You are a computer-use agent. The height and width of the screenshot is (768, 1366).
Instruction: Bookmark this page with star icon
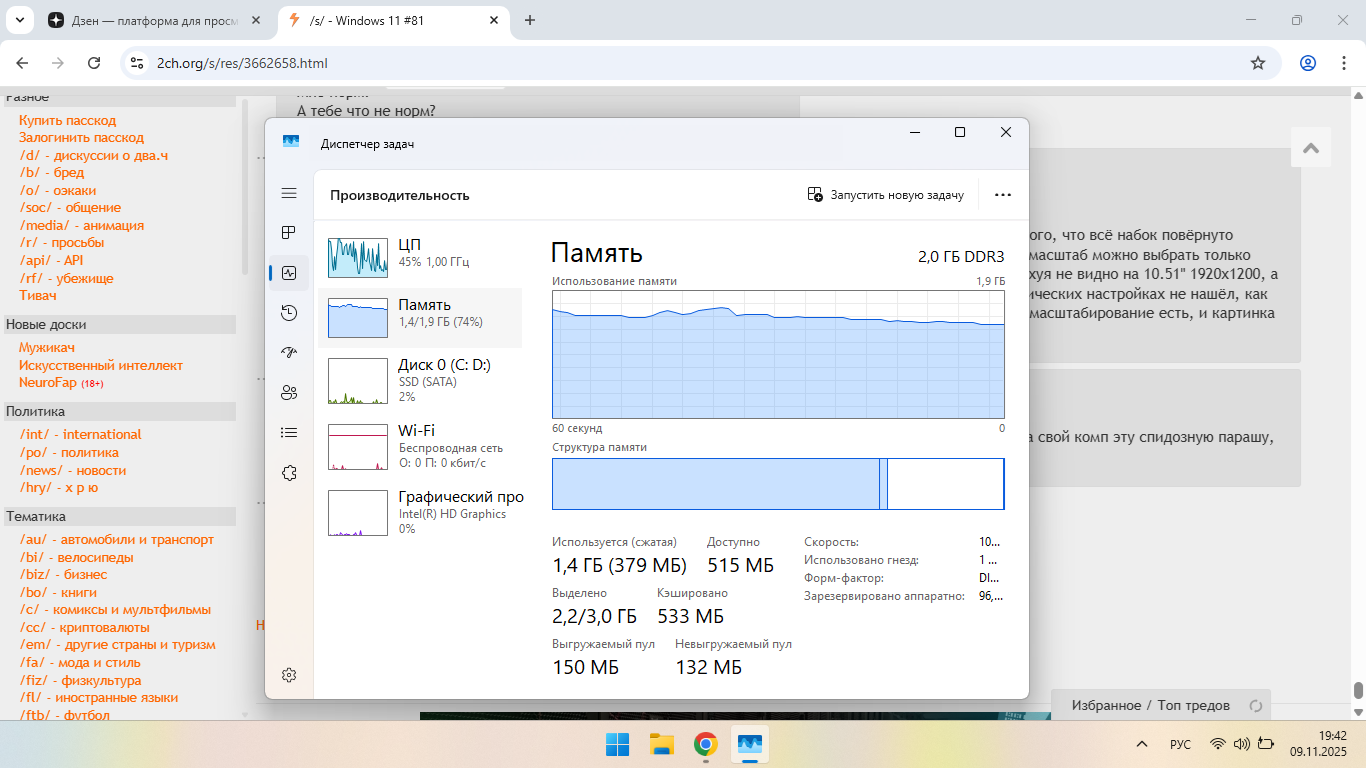pyautogui.click(x=1258, y=63)
